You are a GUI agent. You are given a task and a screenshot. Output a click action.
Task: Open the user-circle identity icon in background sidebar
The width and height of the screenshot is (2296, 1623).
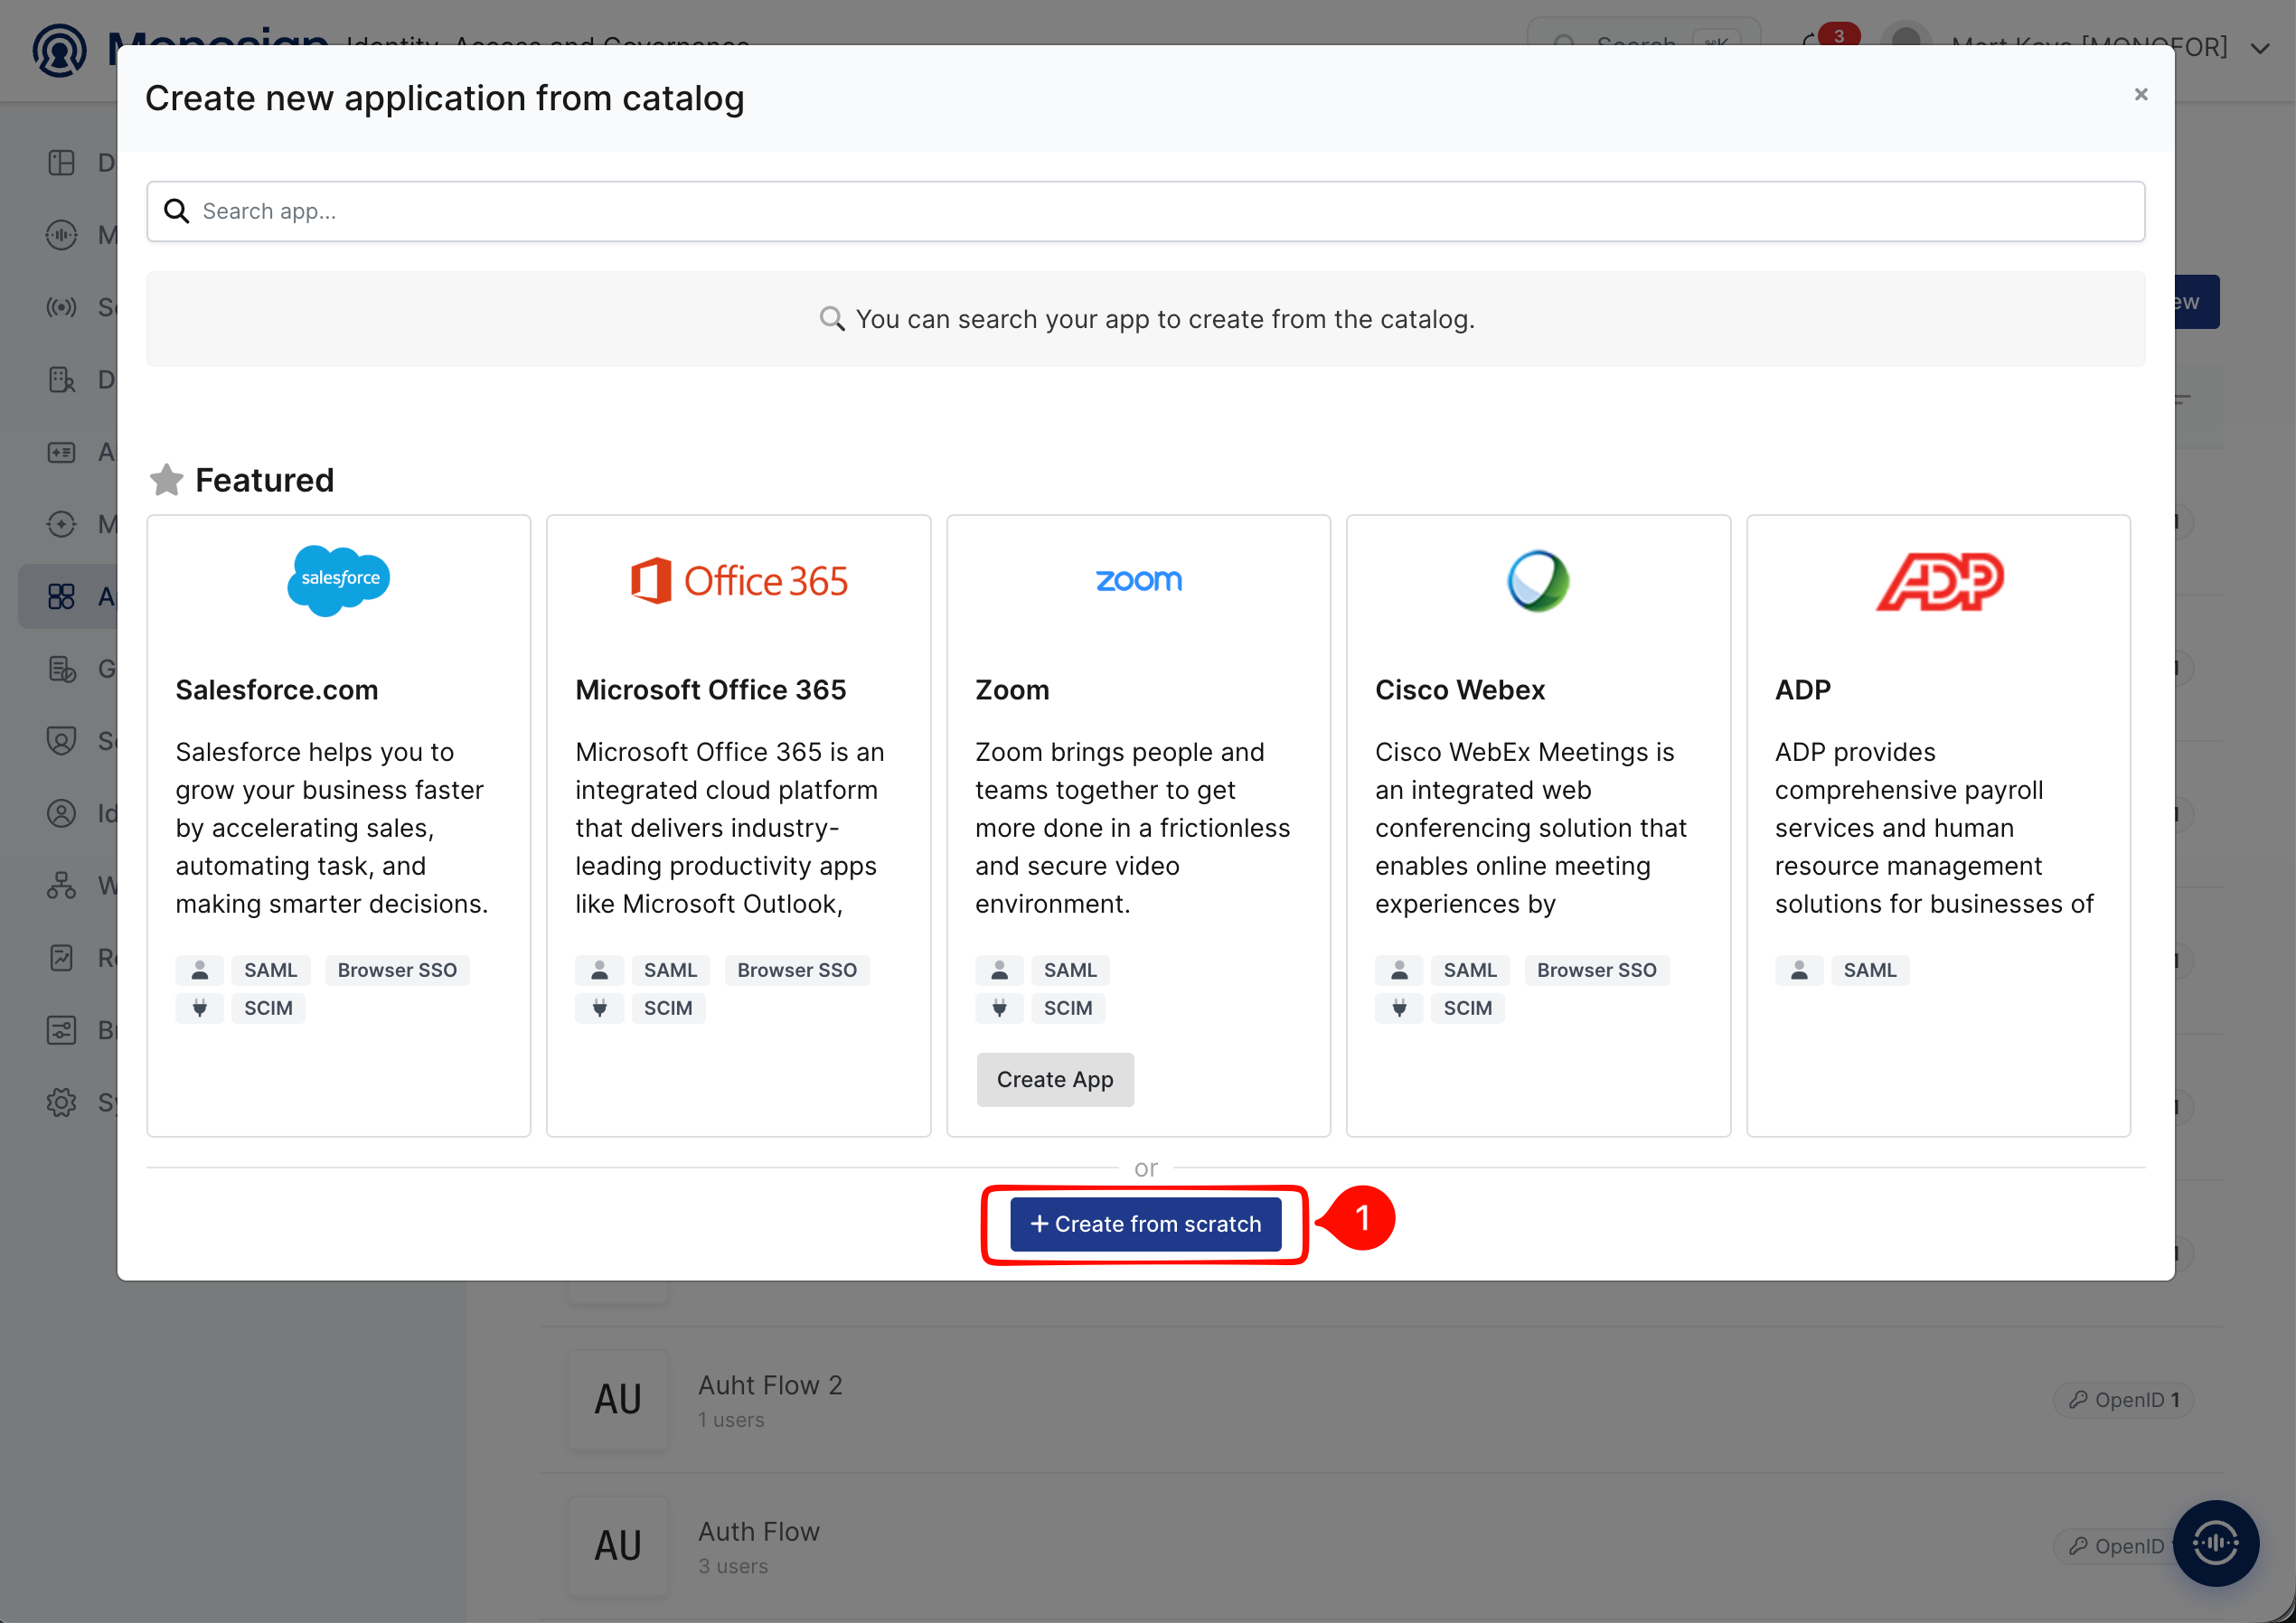pyautogui.click(x=62, y=814)
